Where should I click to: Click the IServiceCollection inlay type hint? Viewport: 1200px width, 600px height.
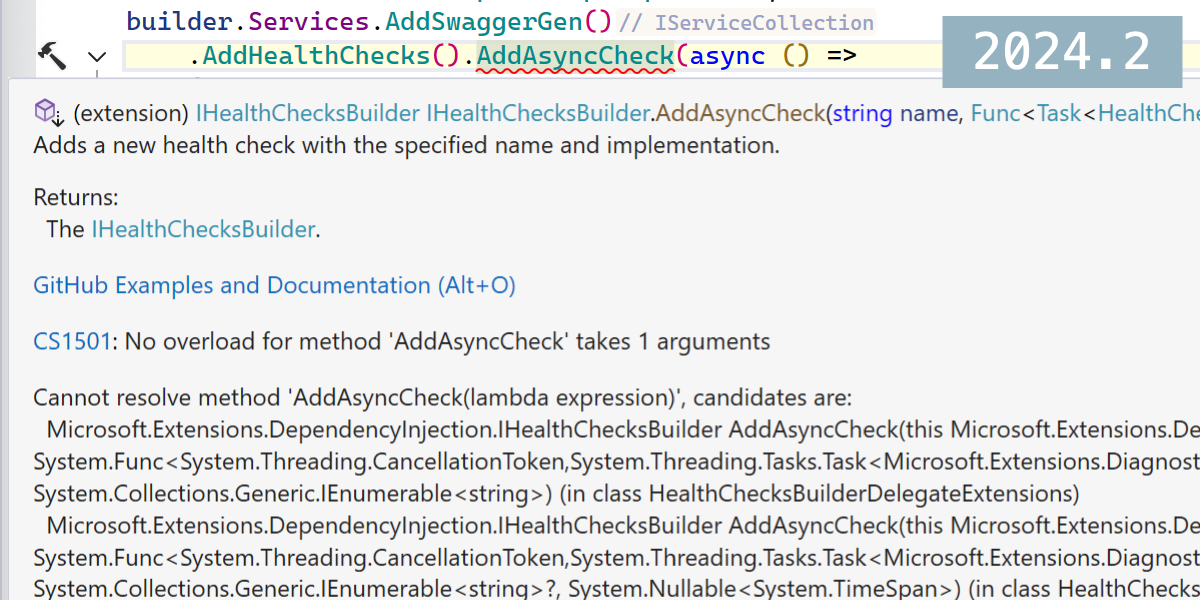pyautogui.click(x=764, y=22)
